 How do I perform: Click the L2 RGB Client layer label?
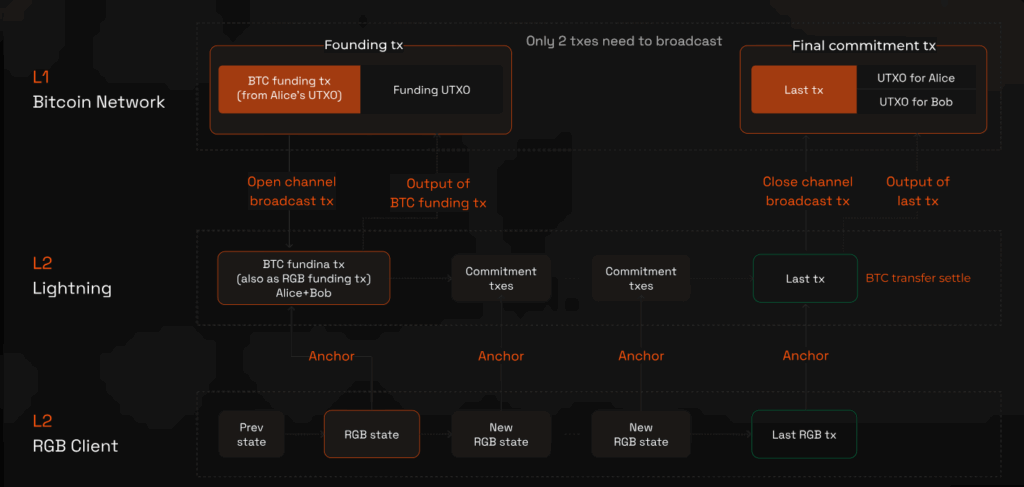[x=75, y=434]
